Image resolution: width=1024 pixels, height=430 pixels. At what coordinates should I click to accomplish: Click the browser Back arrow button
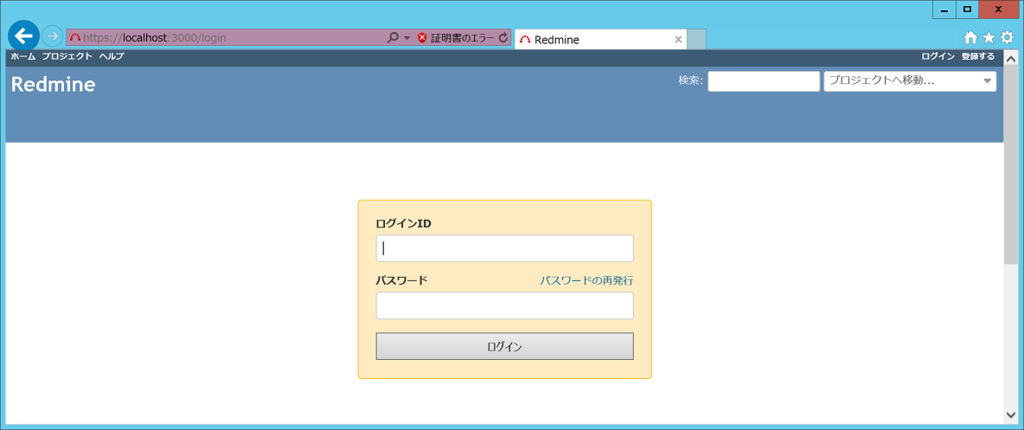tap(23, 36)
